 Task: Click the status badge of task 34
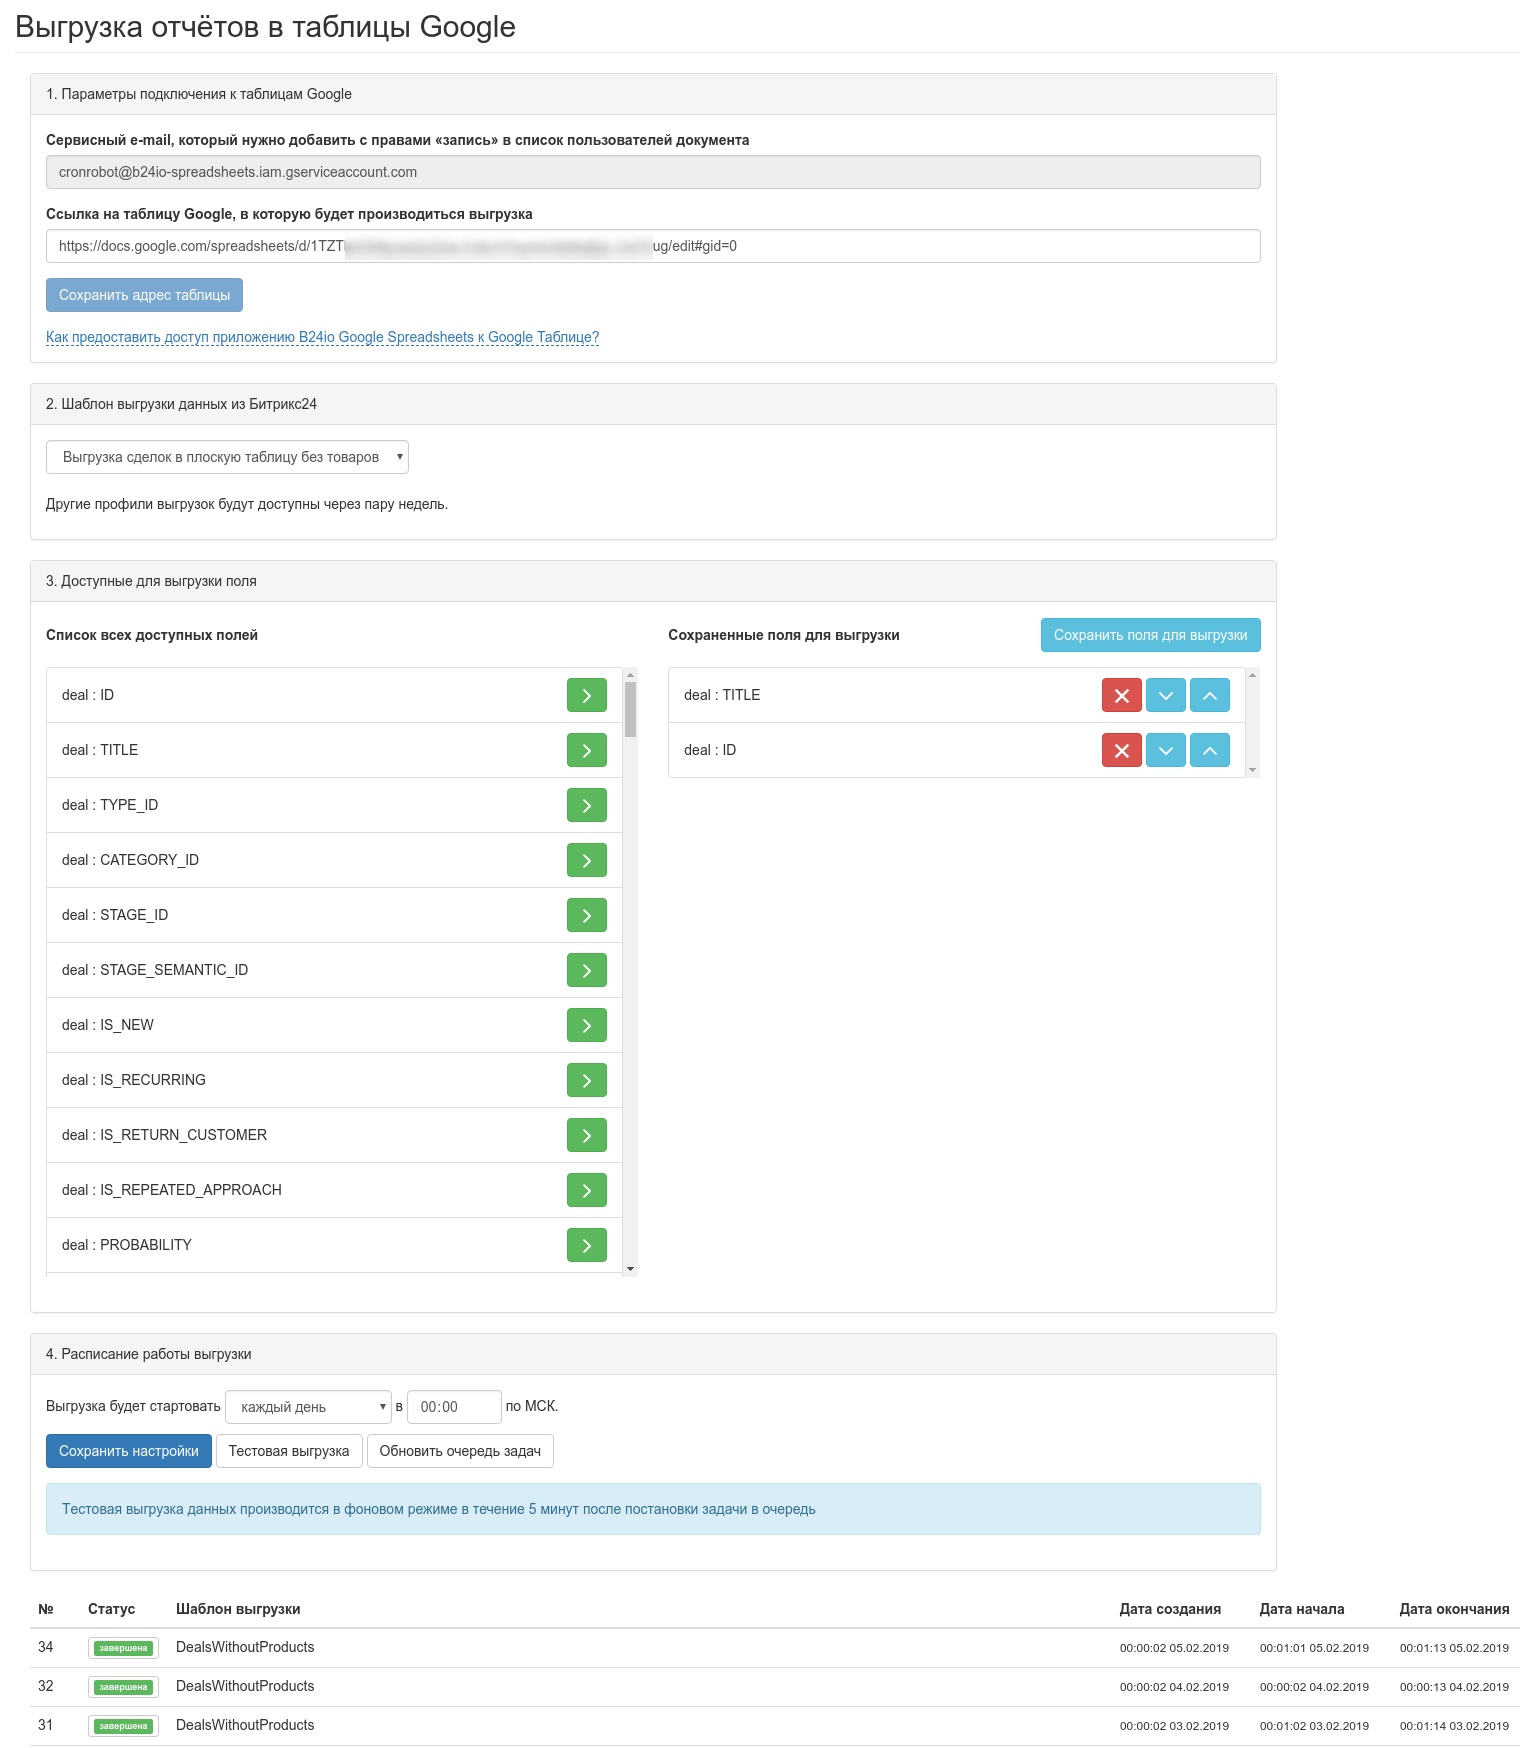coord(123,1648)
